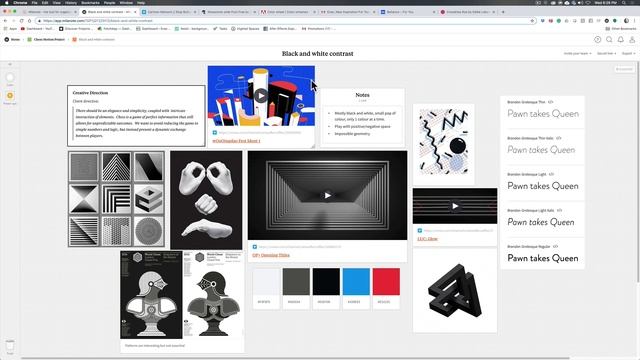Open the File menu in the menu bar
The height and width of the screenshot is (360, 640).
34,2
